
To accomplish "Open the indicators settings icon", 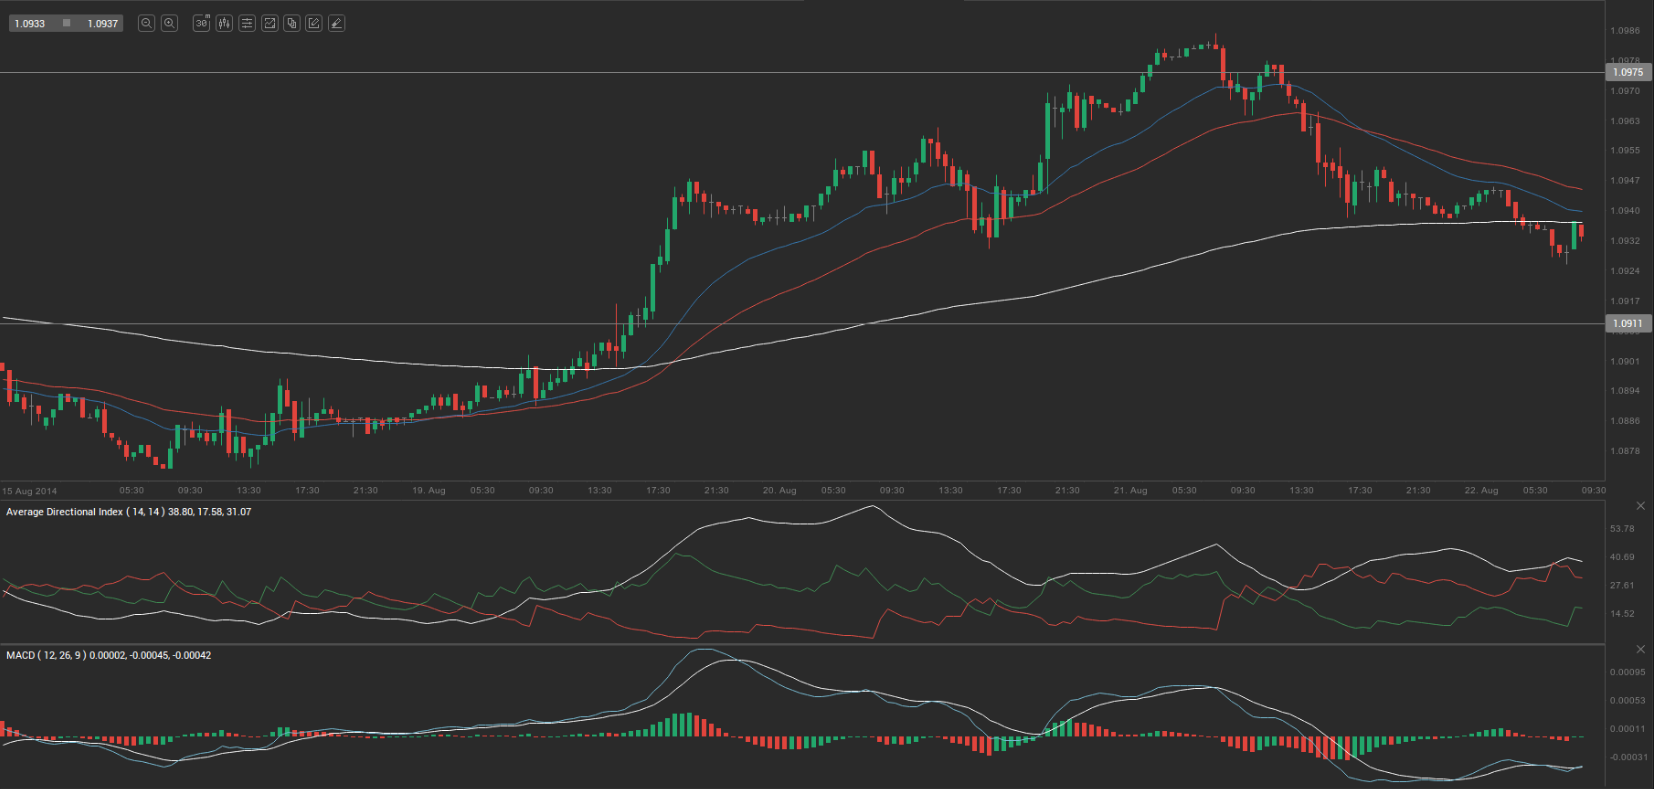I will coord(247,23).
